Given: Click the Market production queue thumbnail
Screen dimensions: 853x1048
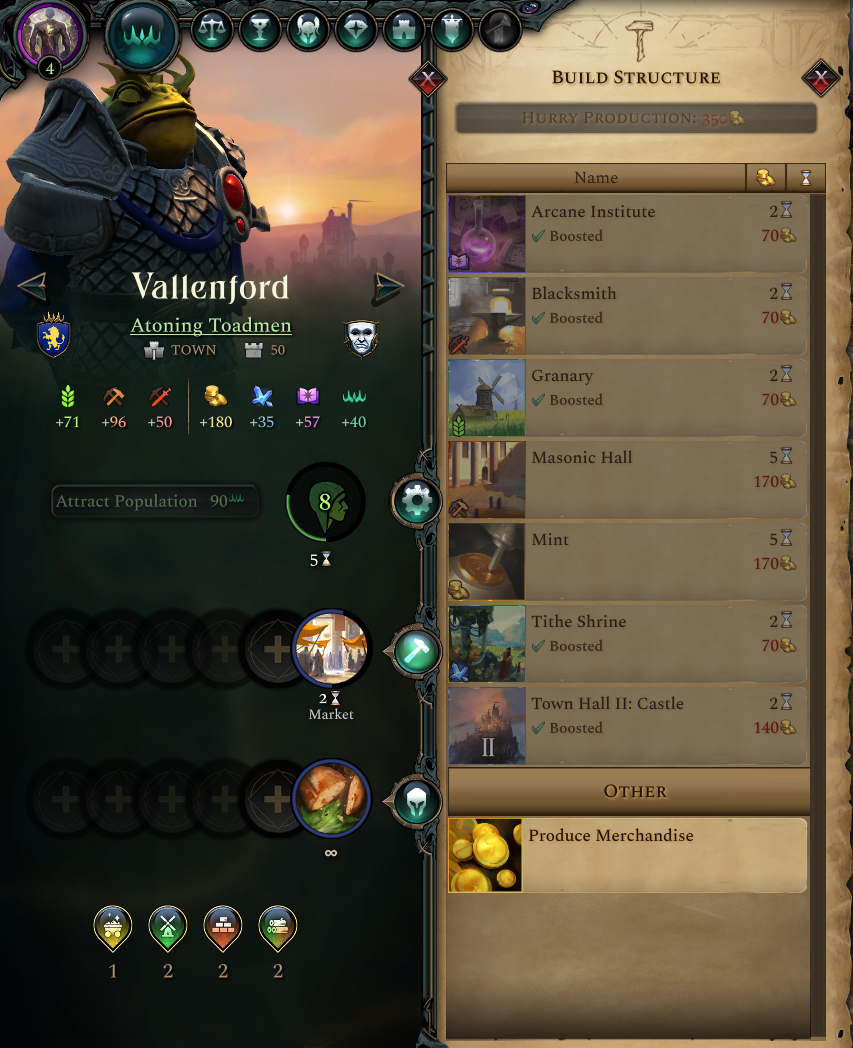Looking at the screenshot, I should pos(332,648).
